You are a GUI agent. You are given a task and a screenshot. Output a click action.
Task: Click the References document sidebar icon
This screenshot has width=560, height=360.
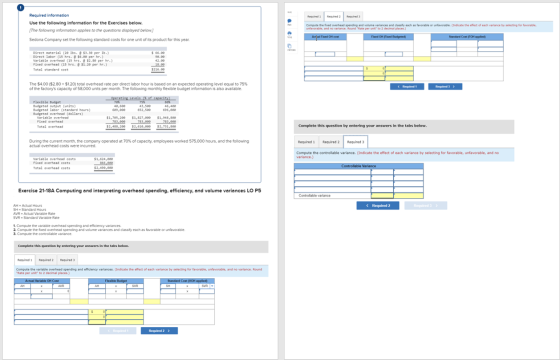pyautogui.click(x=290, y=46)
